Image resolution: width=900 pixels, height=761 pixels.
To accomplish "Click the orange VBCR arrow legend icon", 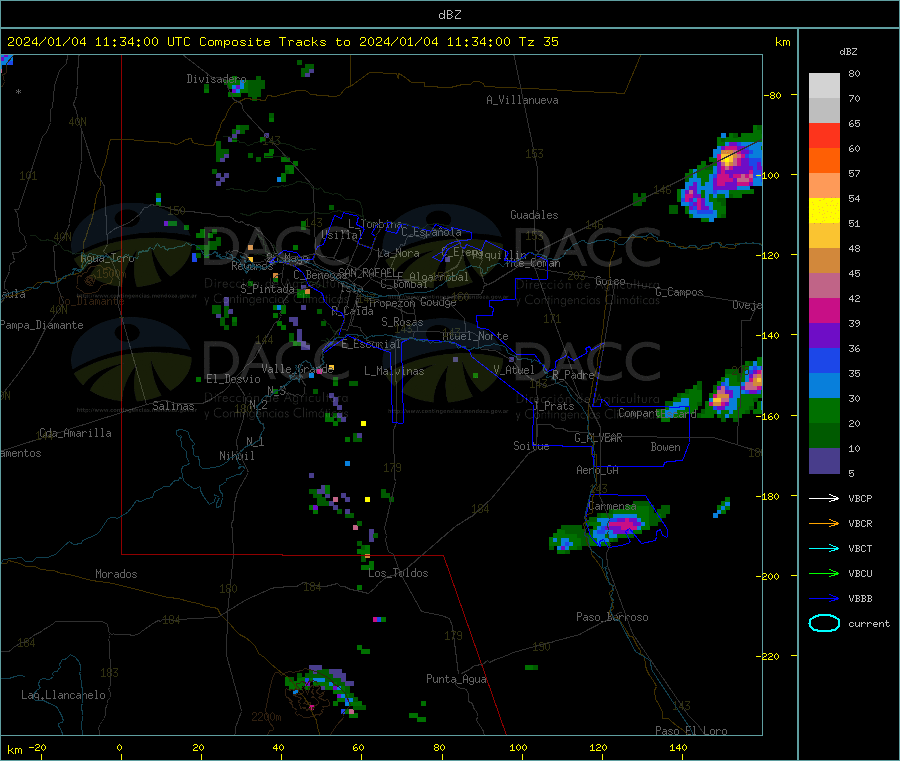I will [824, 523].
